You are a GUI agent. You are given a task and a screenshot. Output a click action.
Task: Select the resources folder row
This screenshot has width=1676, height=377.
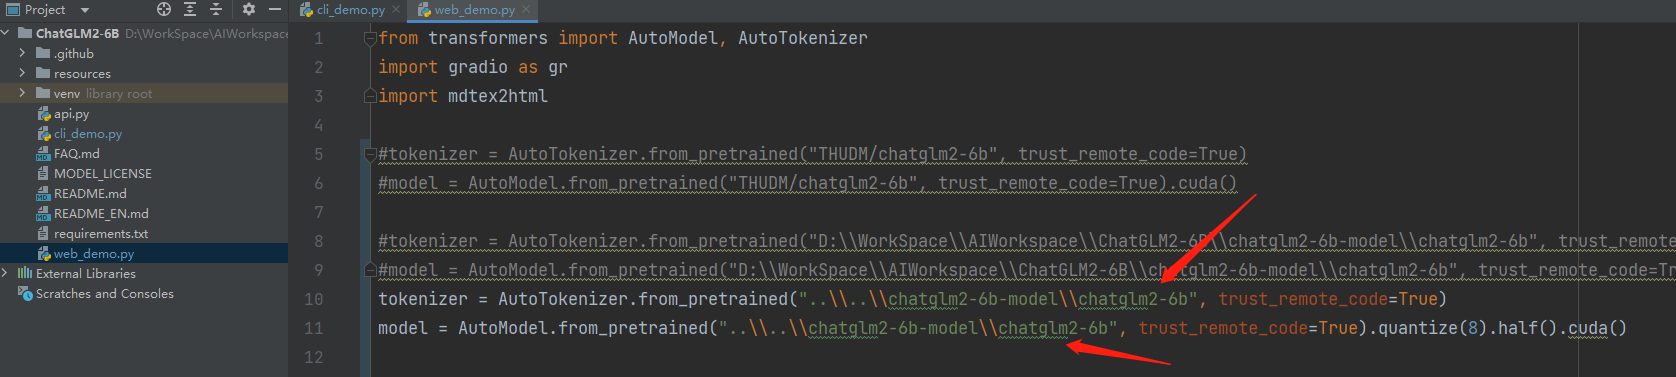pos(144,73)
